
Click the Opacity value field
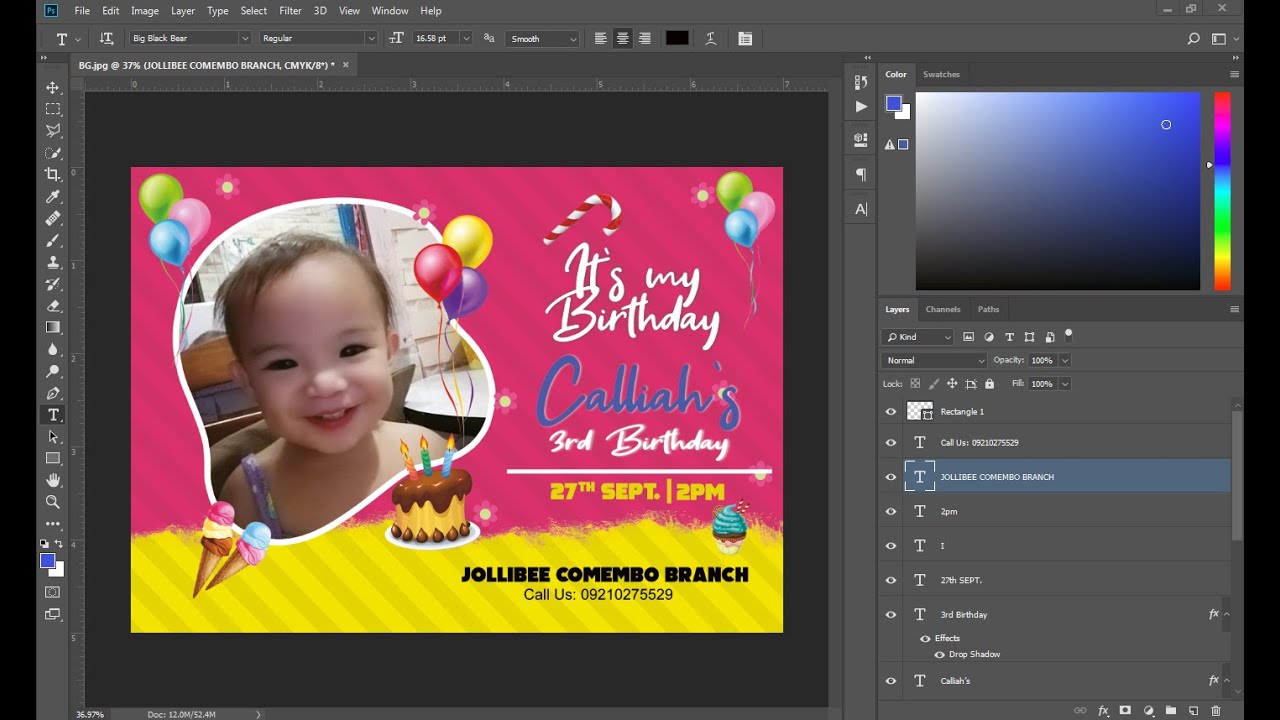pos(1042,360)
